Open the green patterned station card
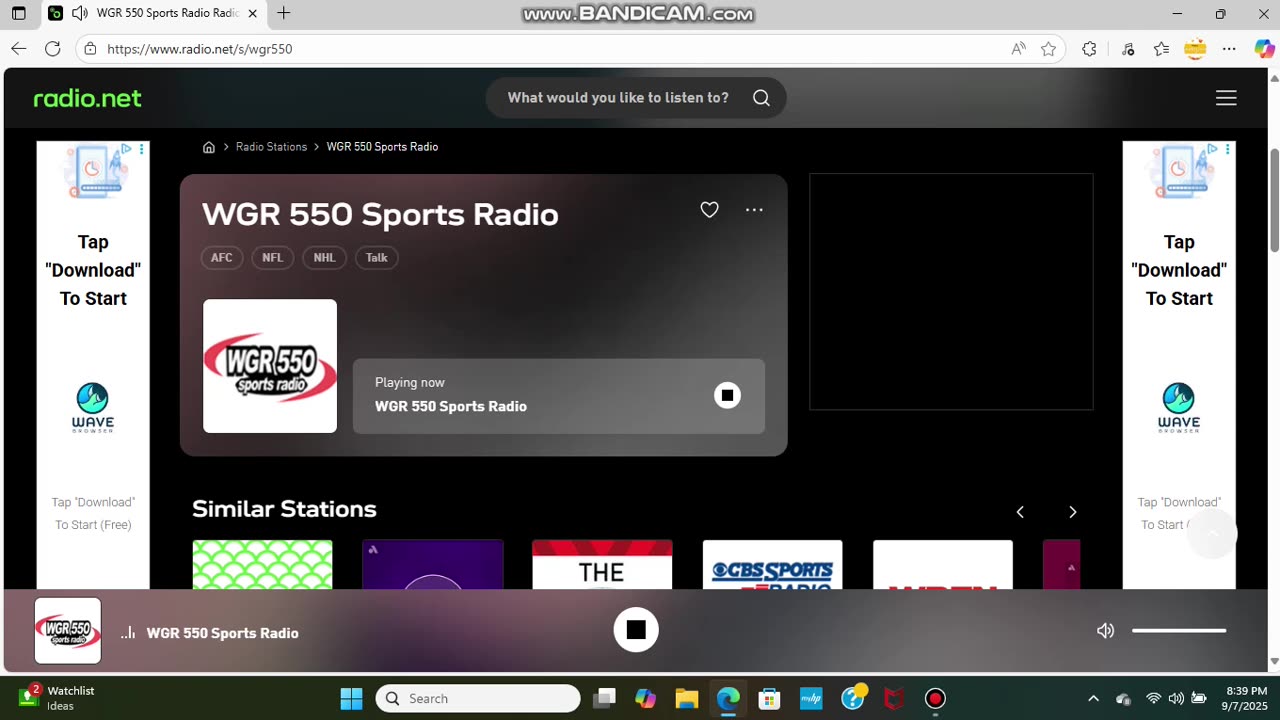1280x720 pixels. [x=262, y=565]
